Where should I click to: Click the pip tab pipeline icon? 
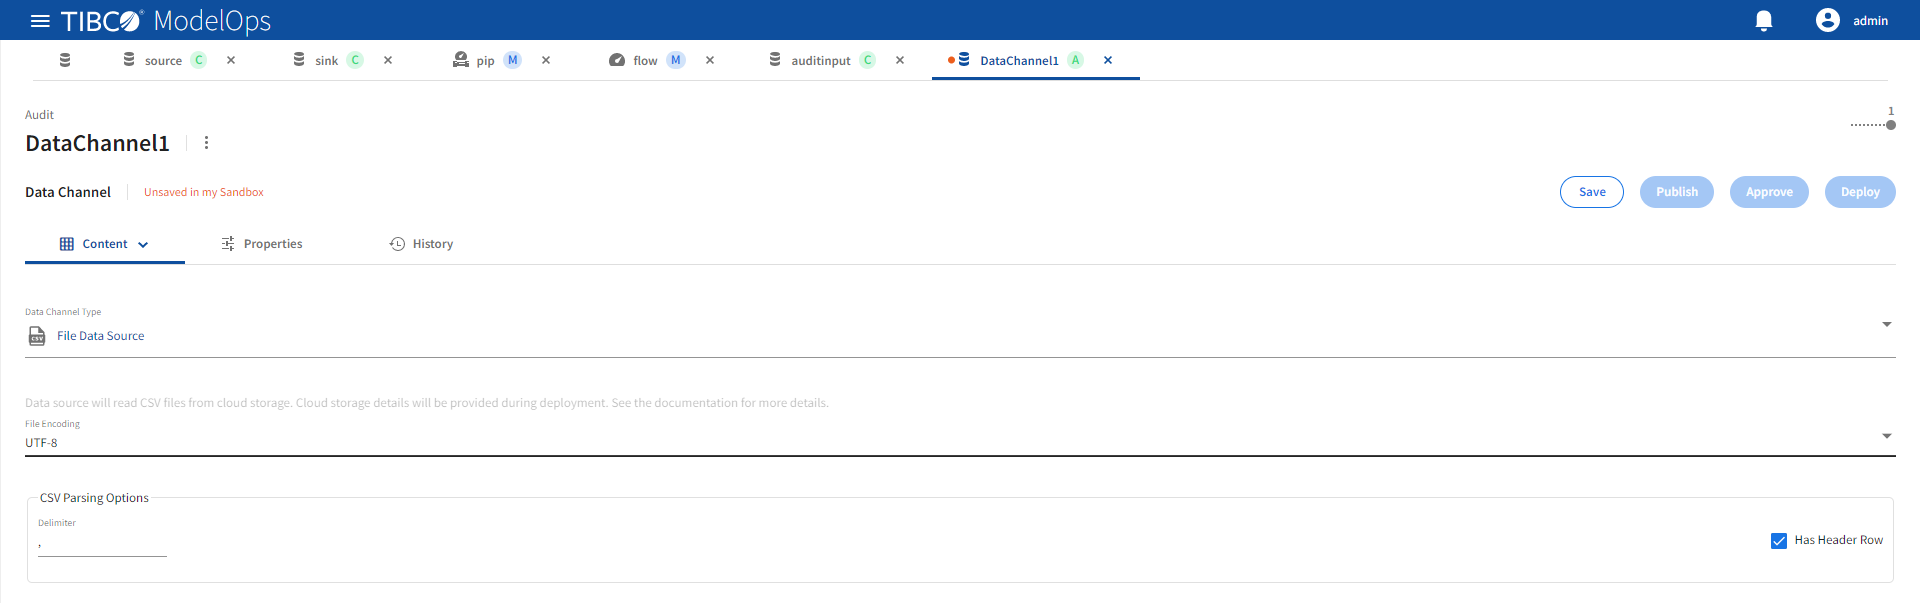point(460,60)
